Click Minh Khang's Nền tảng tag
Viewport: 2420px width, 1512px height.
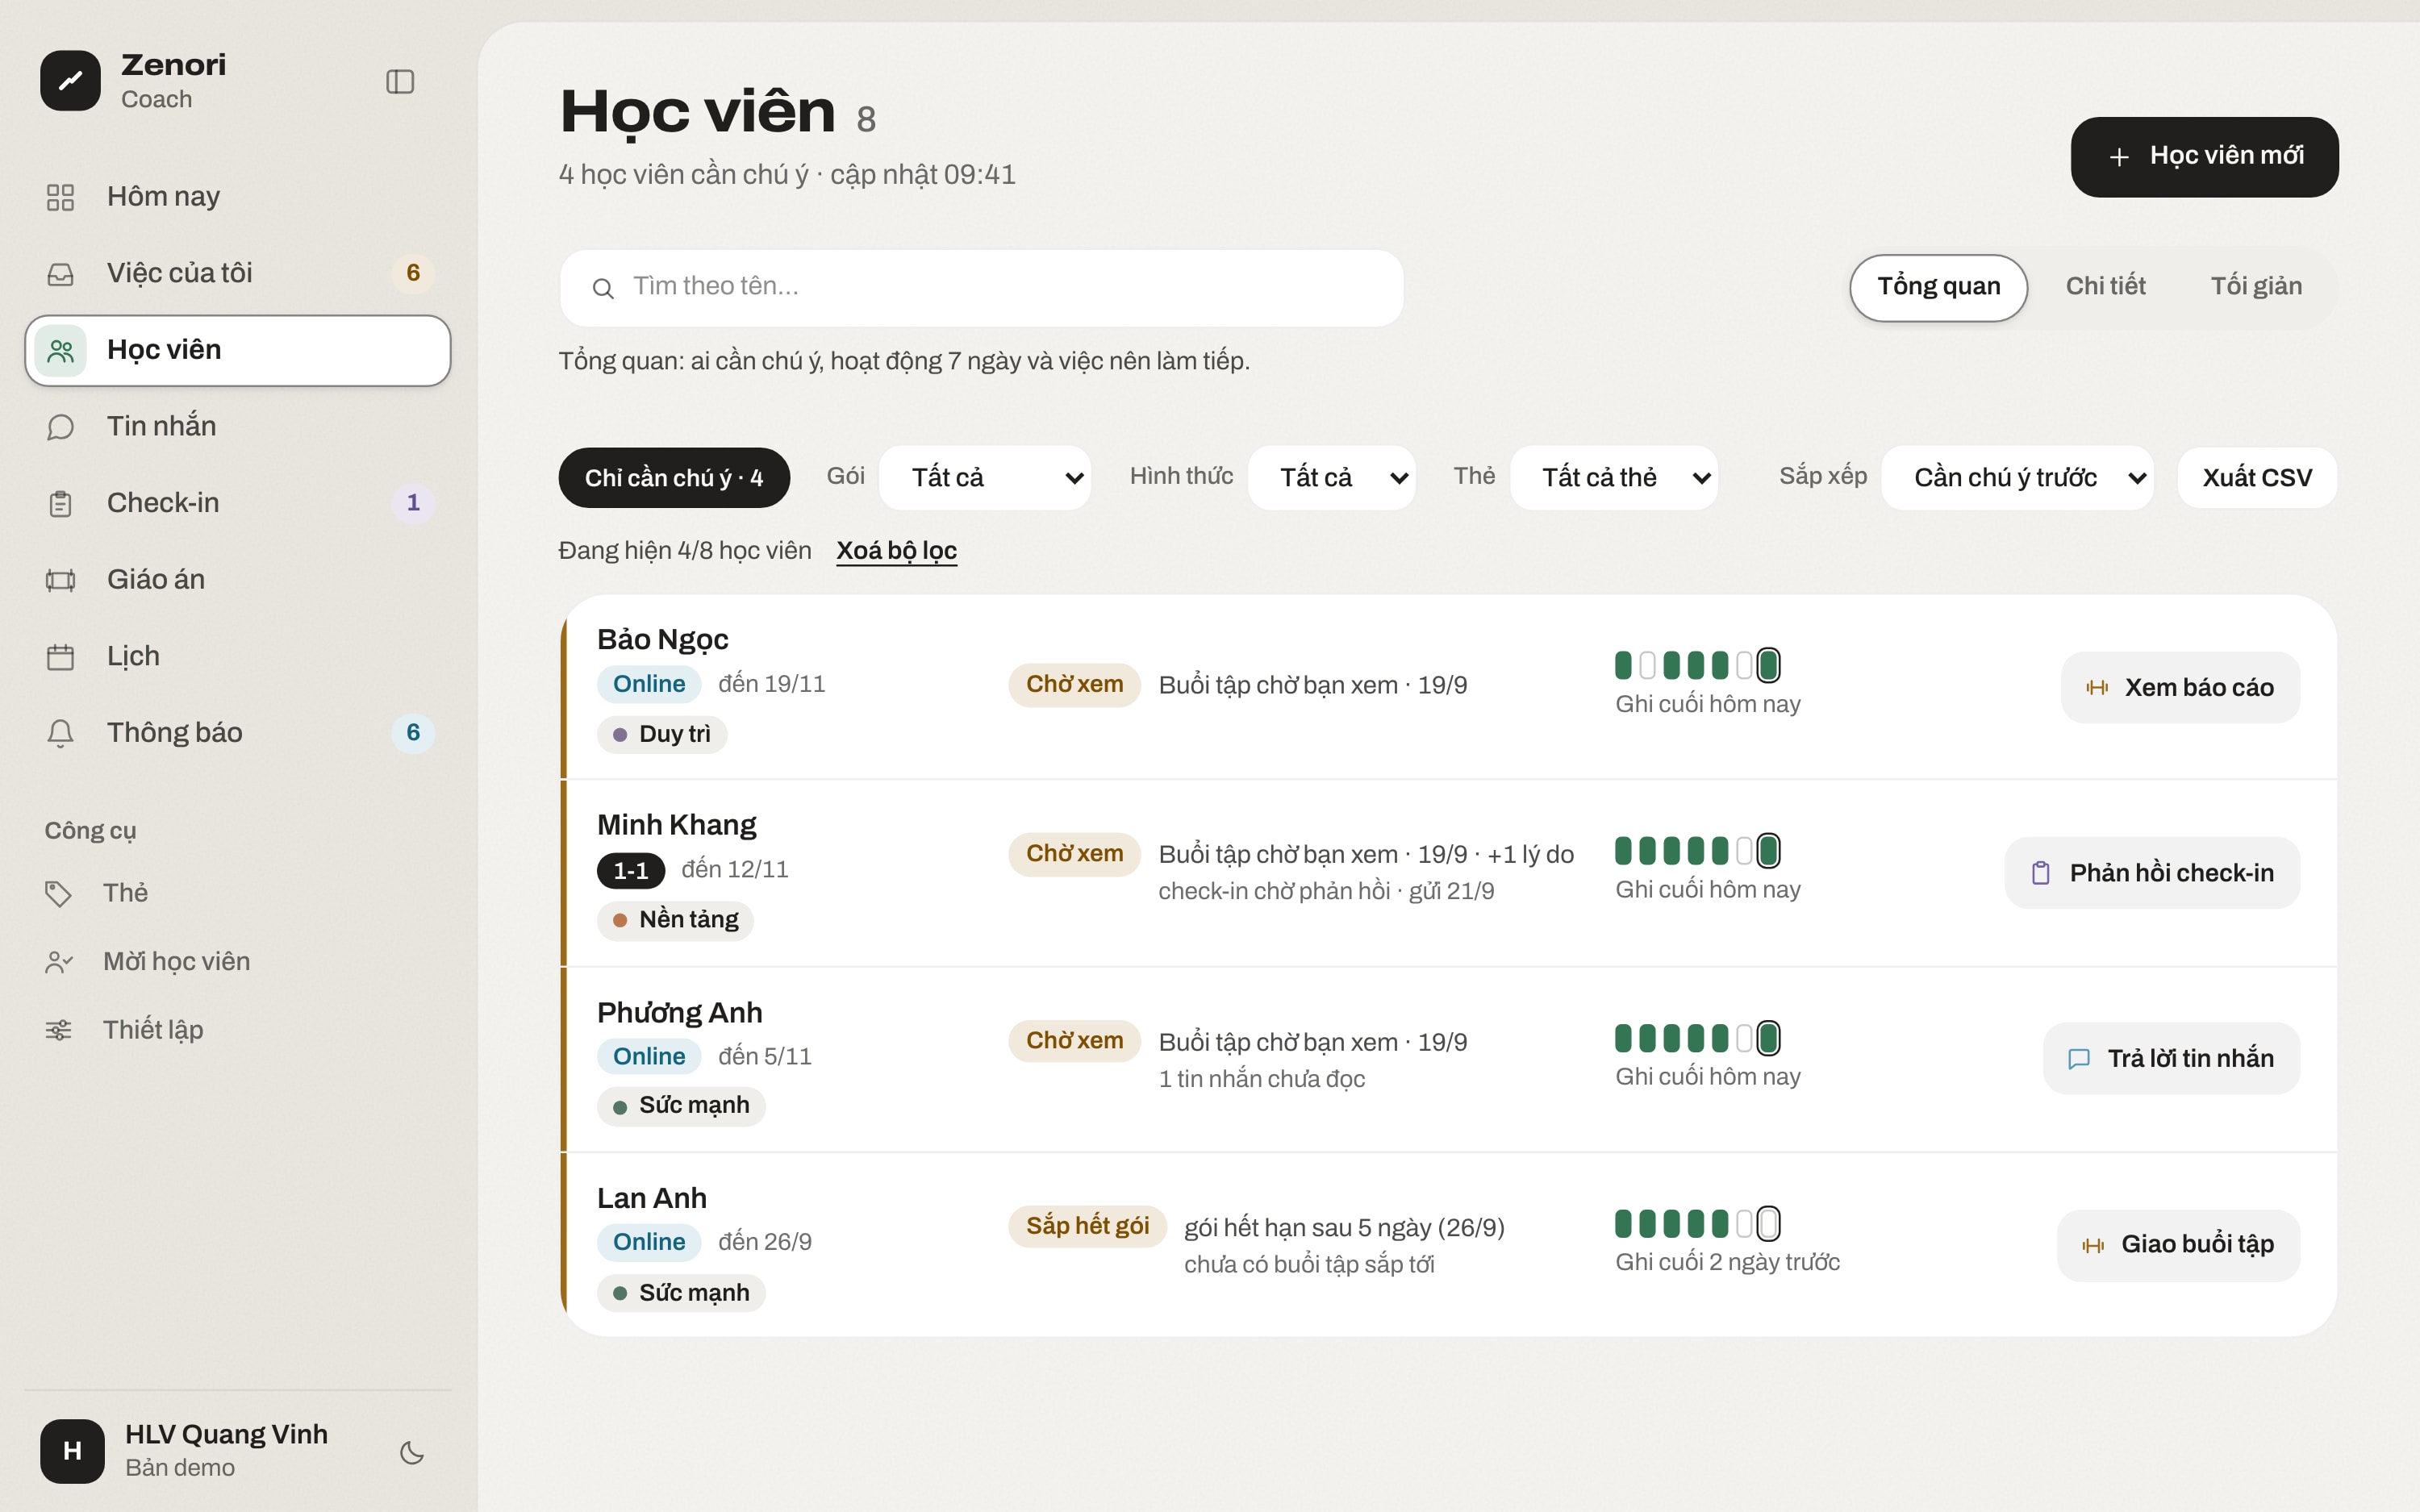(x=675, y=920)
